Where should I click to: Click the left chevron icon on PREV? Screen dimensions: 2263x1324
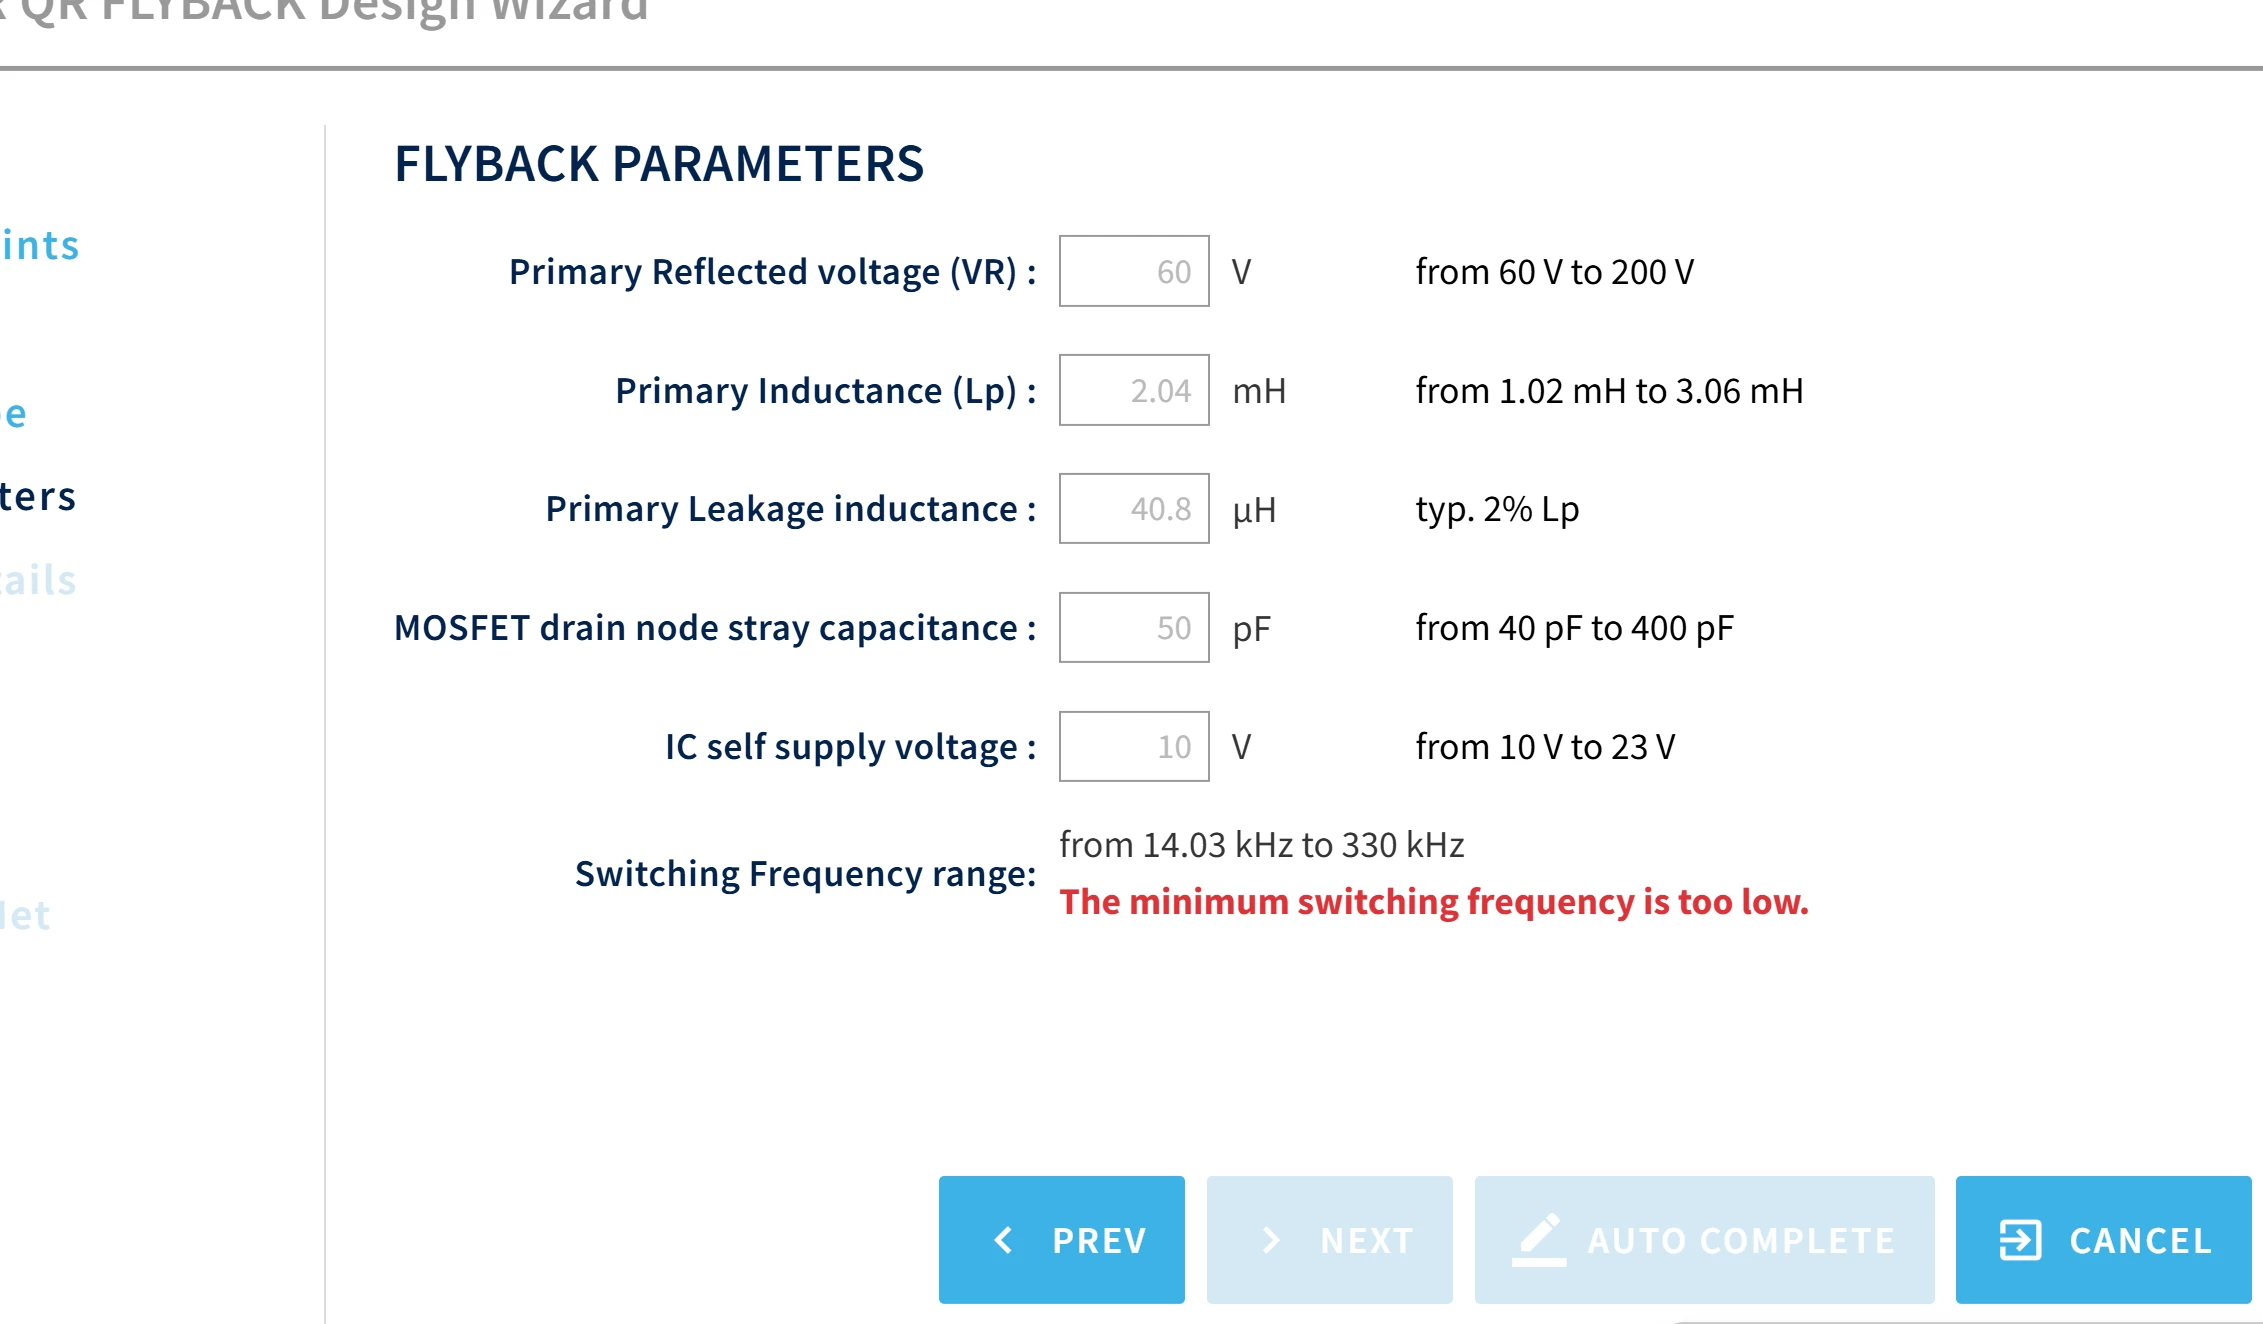pos(1004,1240)
